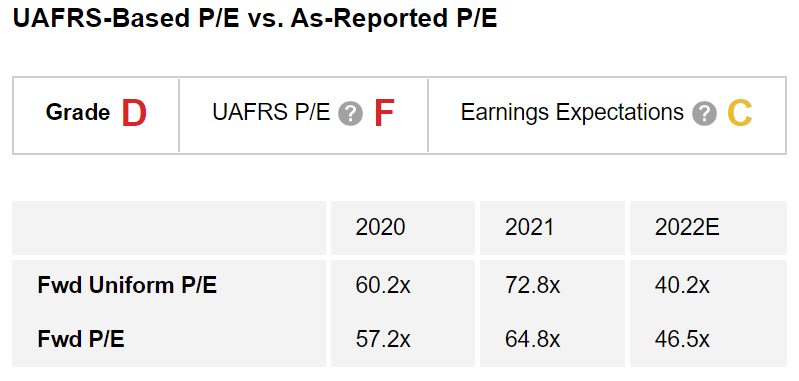Click the yellow C grade for Earnings Expectations
The height and width of the screenshot is (381, 799).
click(740, 113)
